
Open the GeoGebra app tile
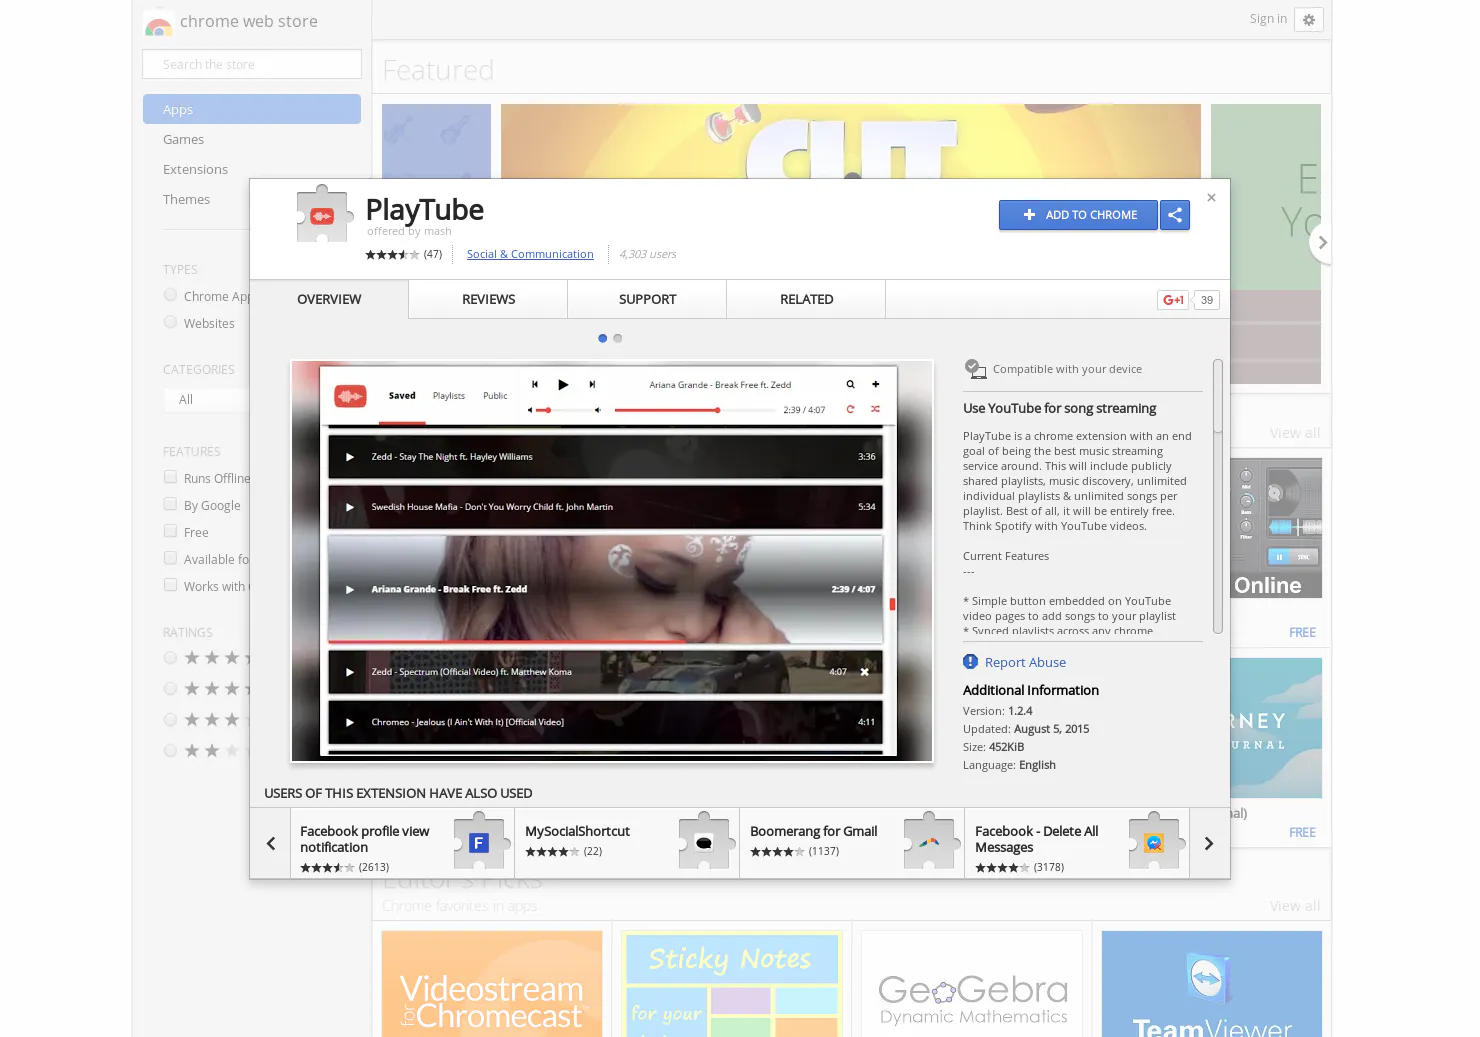pos(972,984)
